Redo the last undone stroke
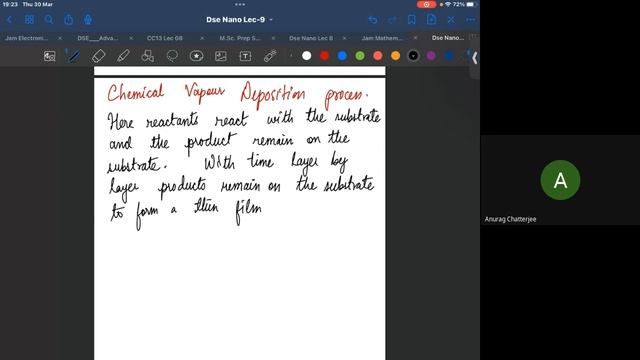640x360 pixels. 392,20
